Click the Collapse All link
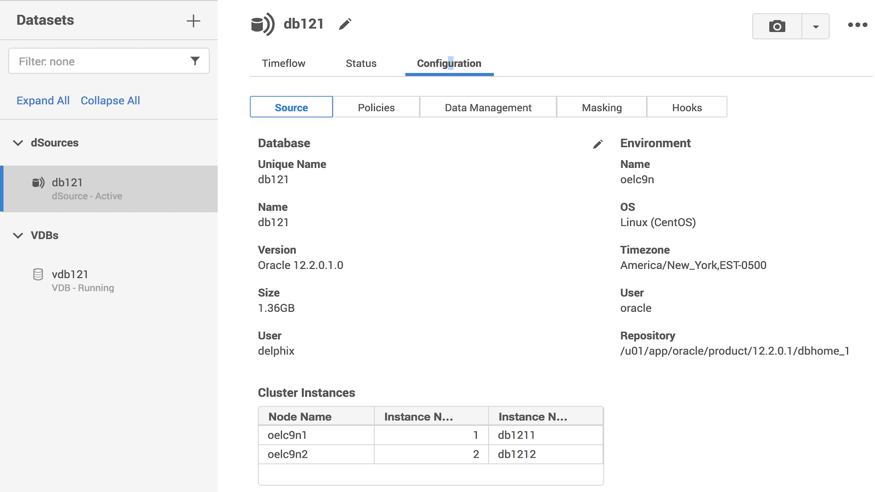 coord(110,100)
